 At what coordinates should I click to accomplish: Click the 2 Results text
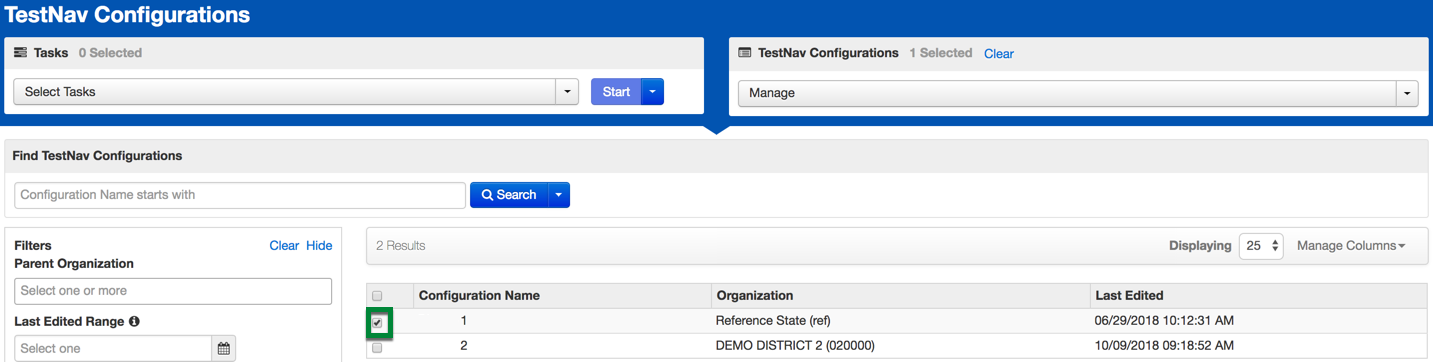click(x=401, y=246)
